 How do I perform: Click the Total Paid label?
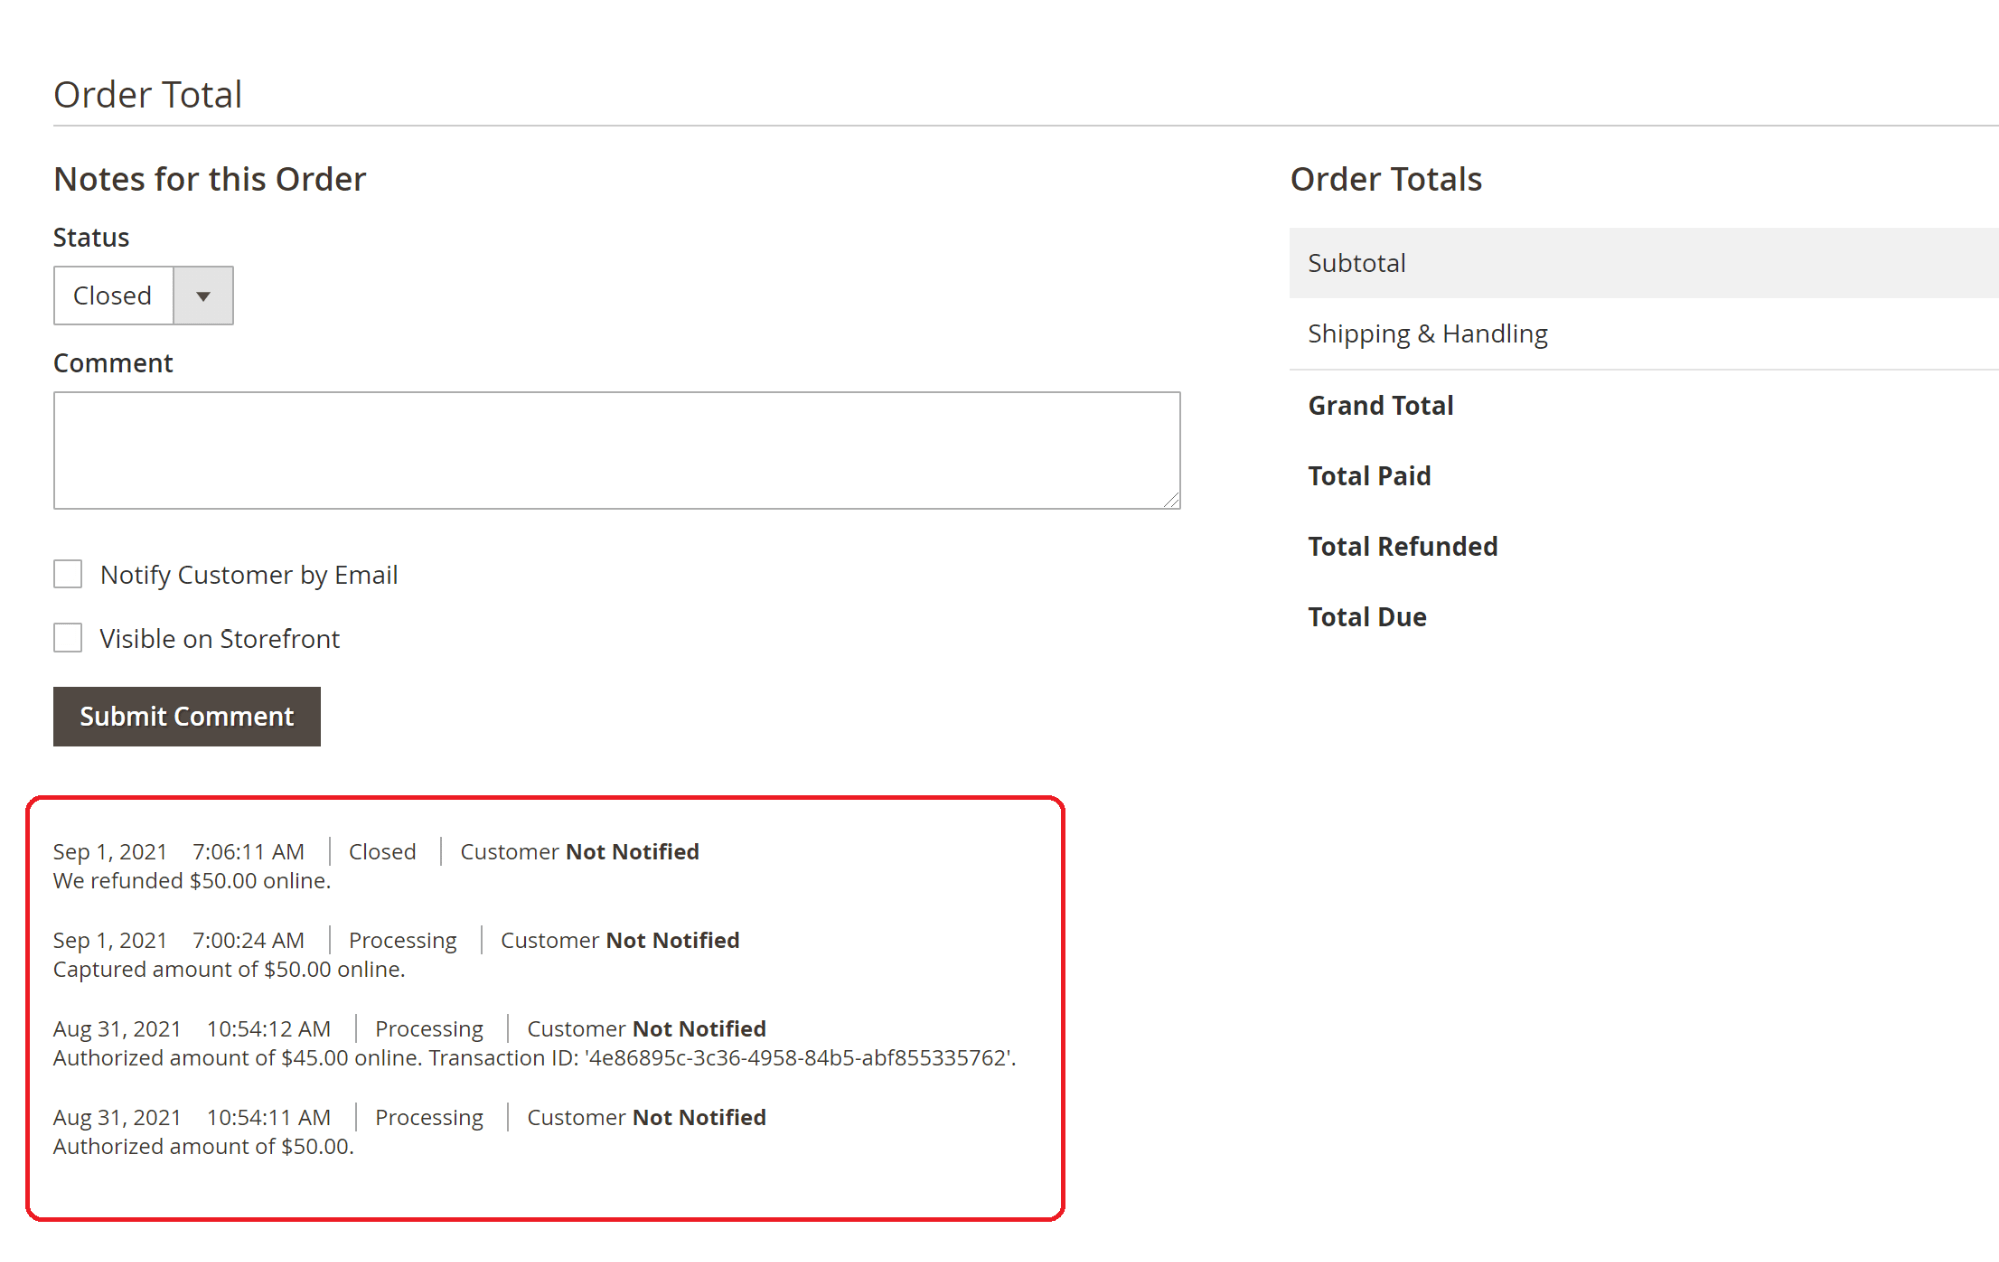click(x=1369, y=476)
